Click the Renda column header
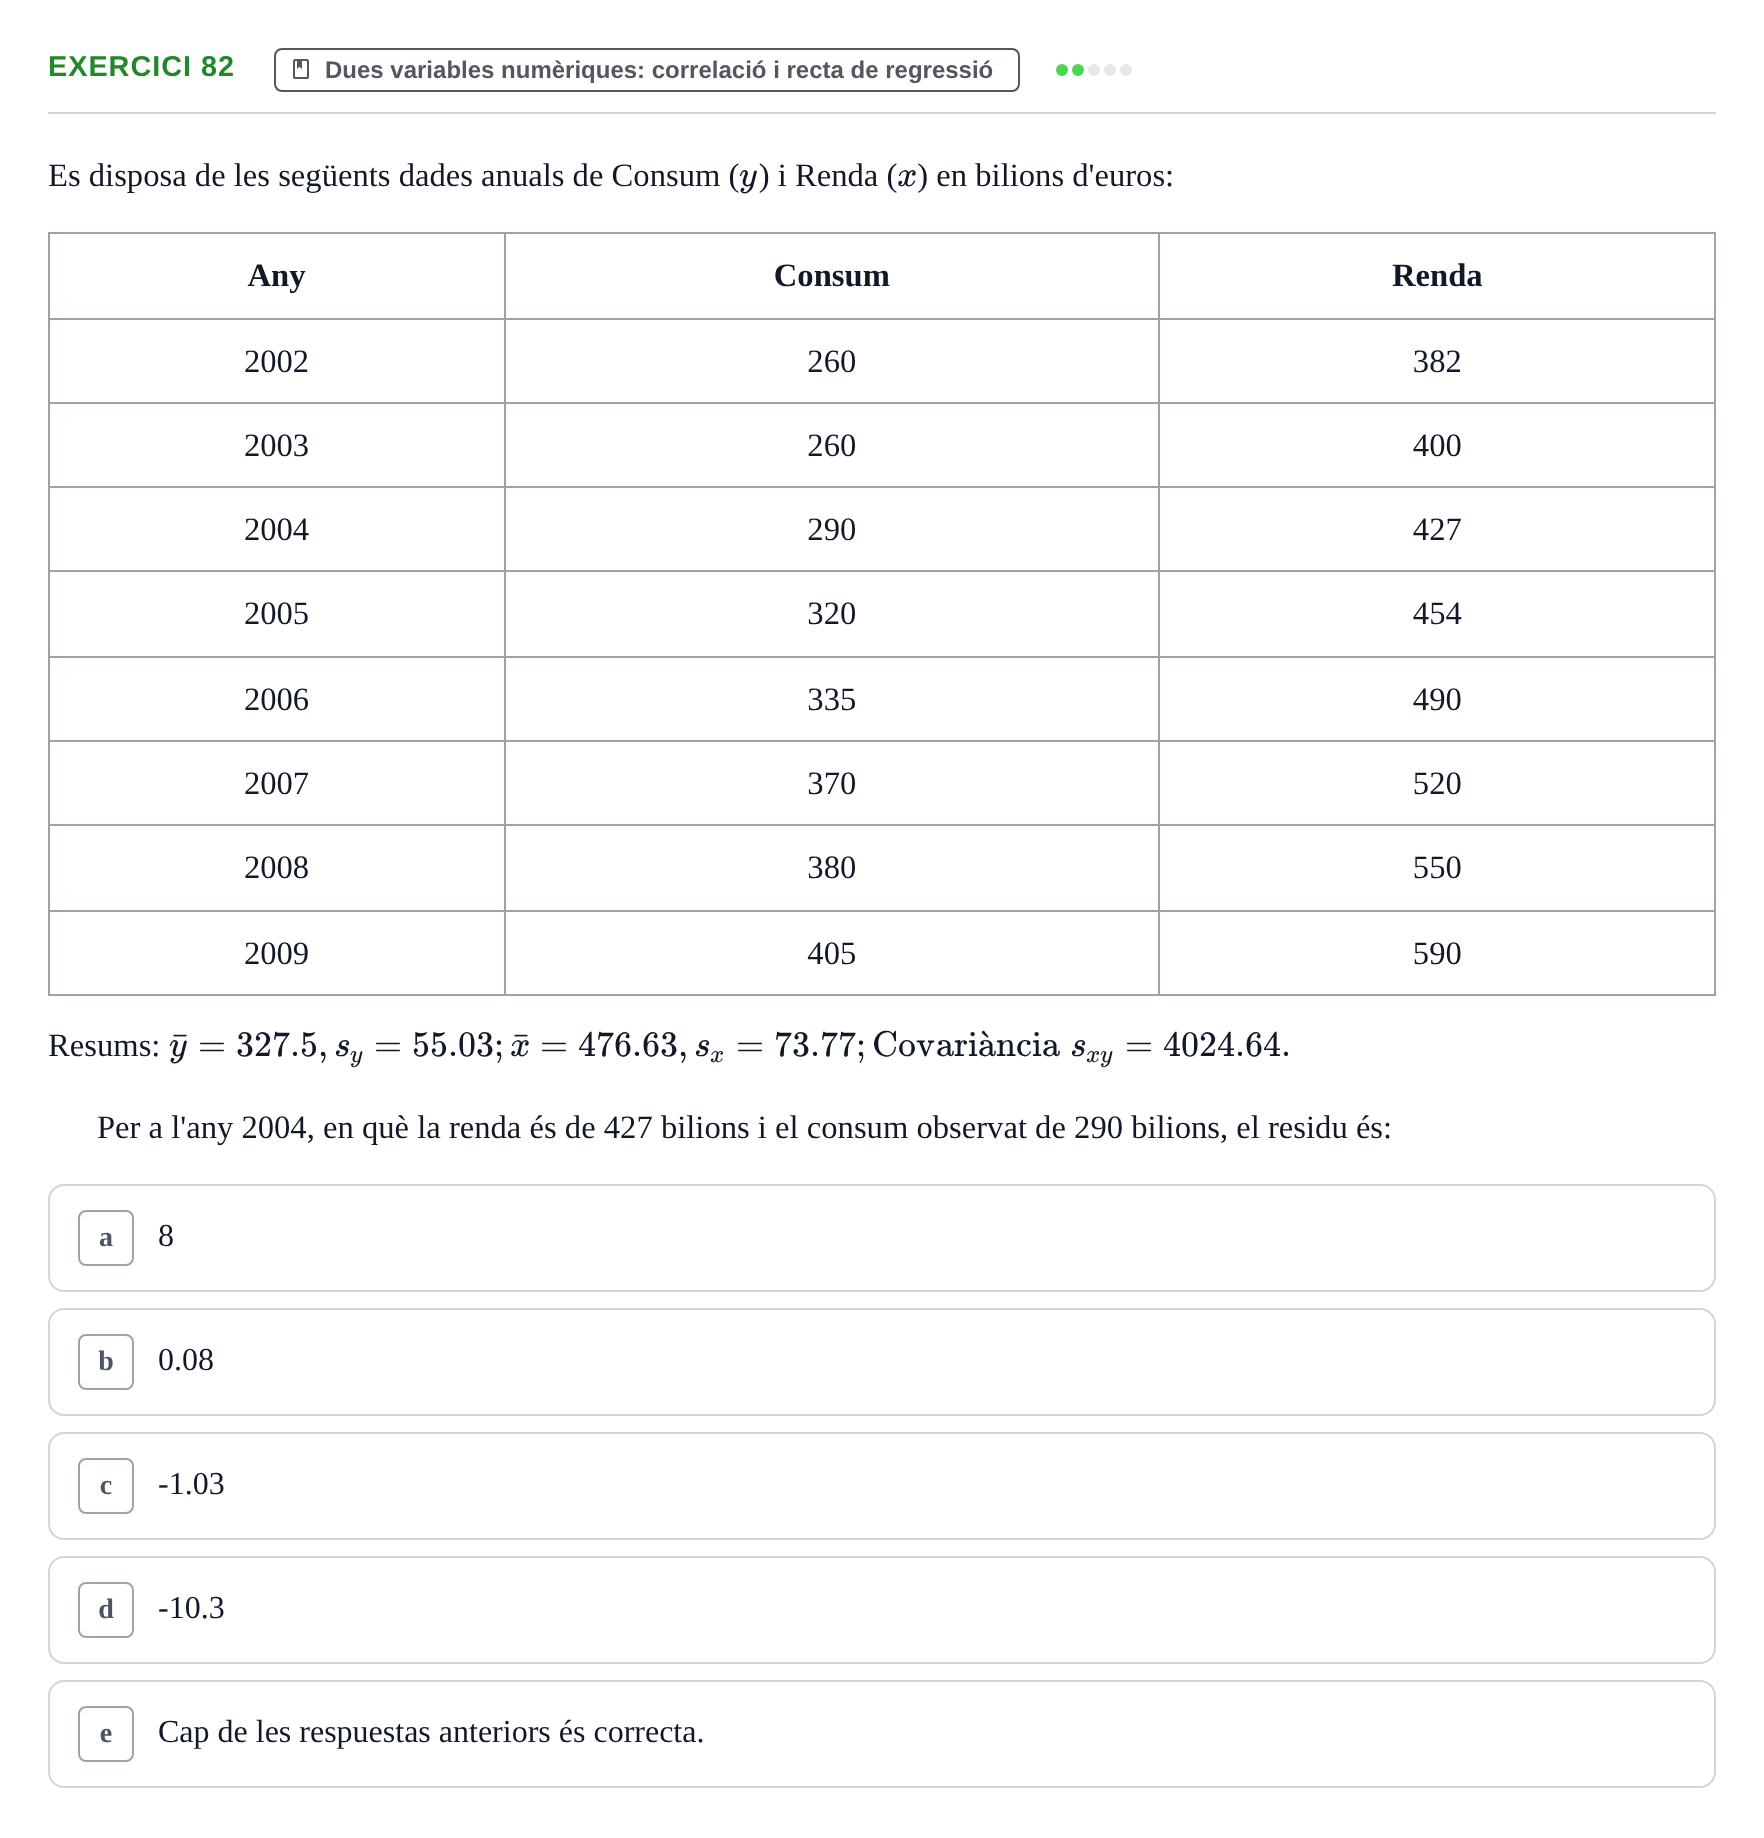This screenshot has height=1838, width=1764. click(1437, 276)
